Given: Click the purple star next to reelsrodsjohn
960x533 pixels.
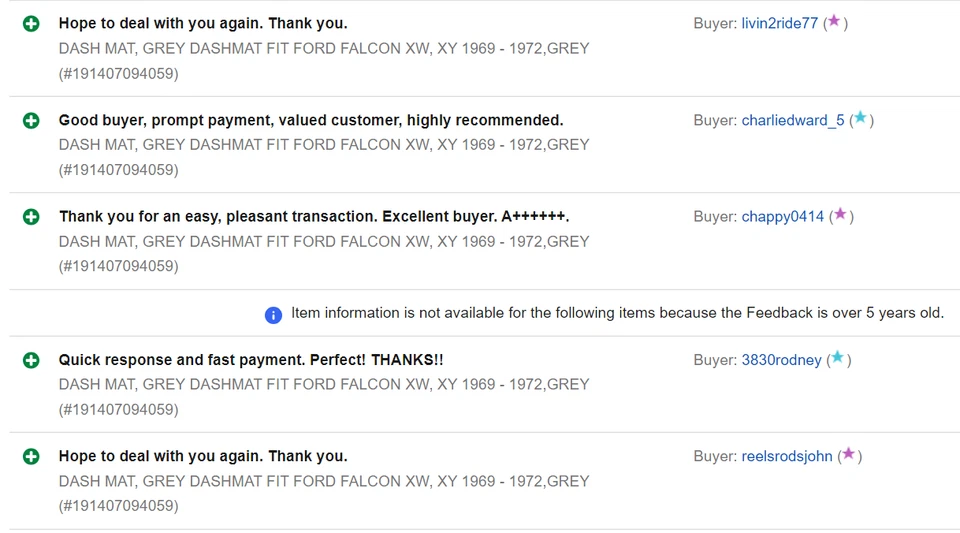Looking at the screenshot, I should (848, 454).
